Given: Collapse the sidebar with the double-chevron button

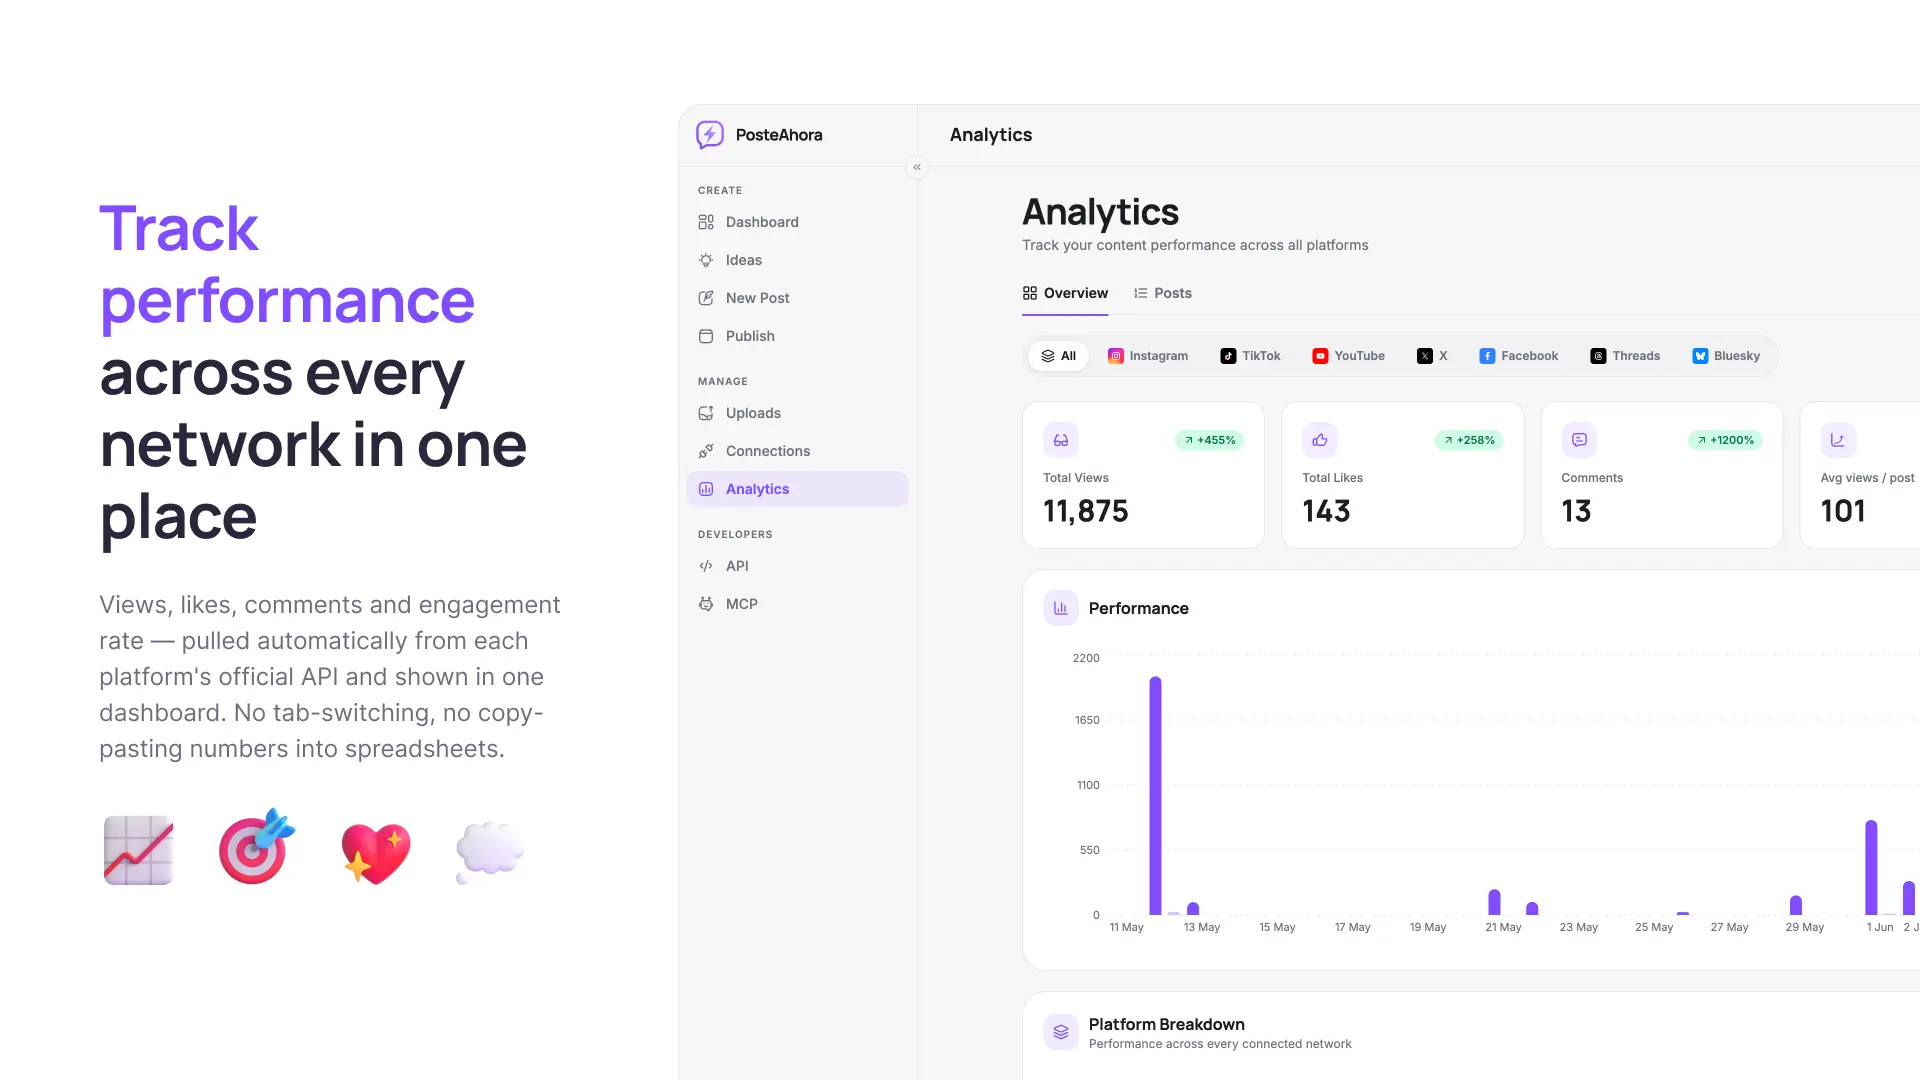Looking at the screenshot, I should point(917,167).
